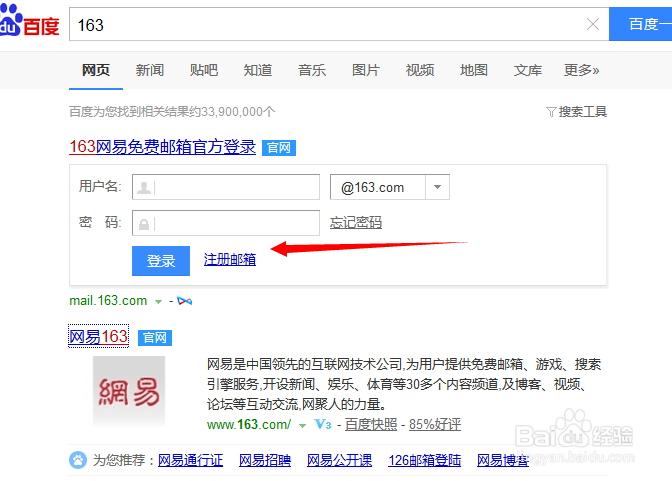
Task: Open the 网易招聘 recommended link
Action: click(265, 460)
